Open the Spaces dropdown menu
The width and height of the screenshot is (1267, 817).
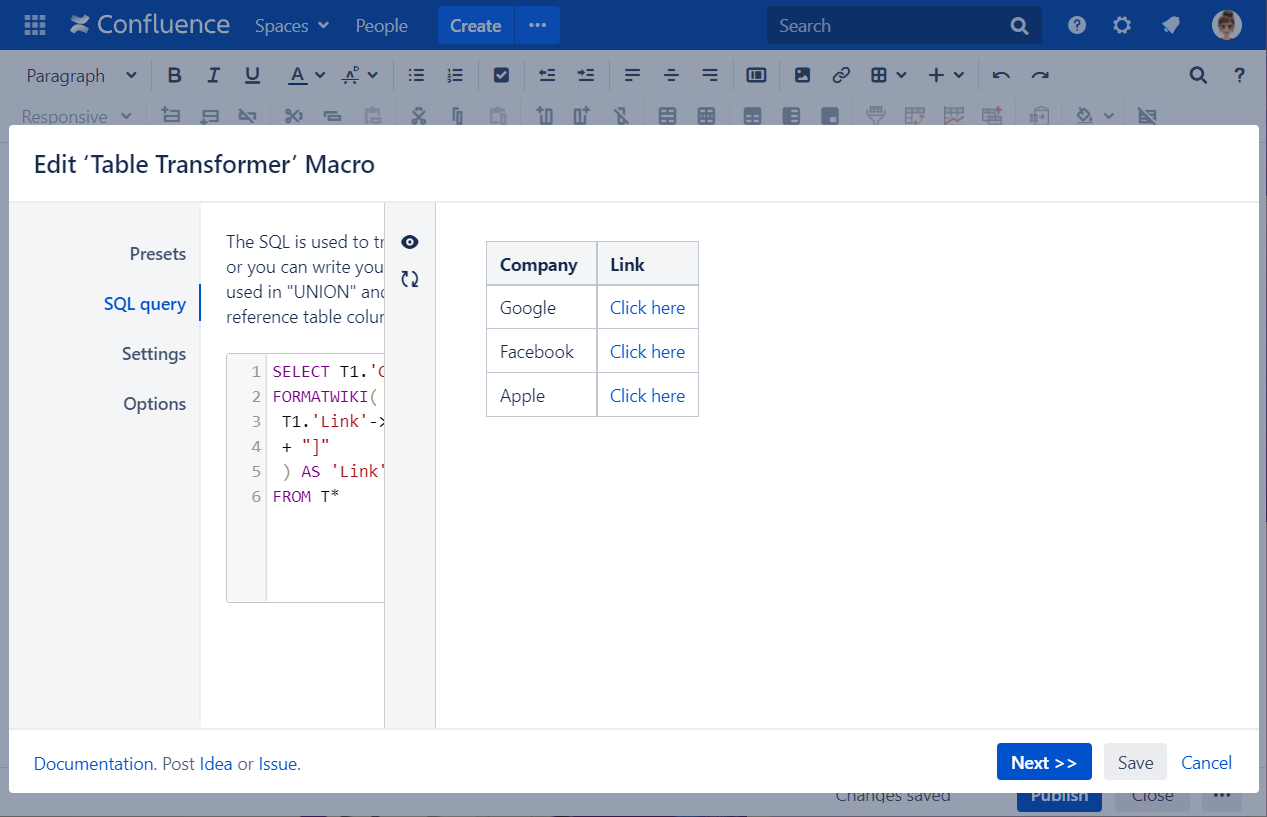pyautogui.click(x=292, y=26)
